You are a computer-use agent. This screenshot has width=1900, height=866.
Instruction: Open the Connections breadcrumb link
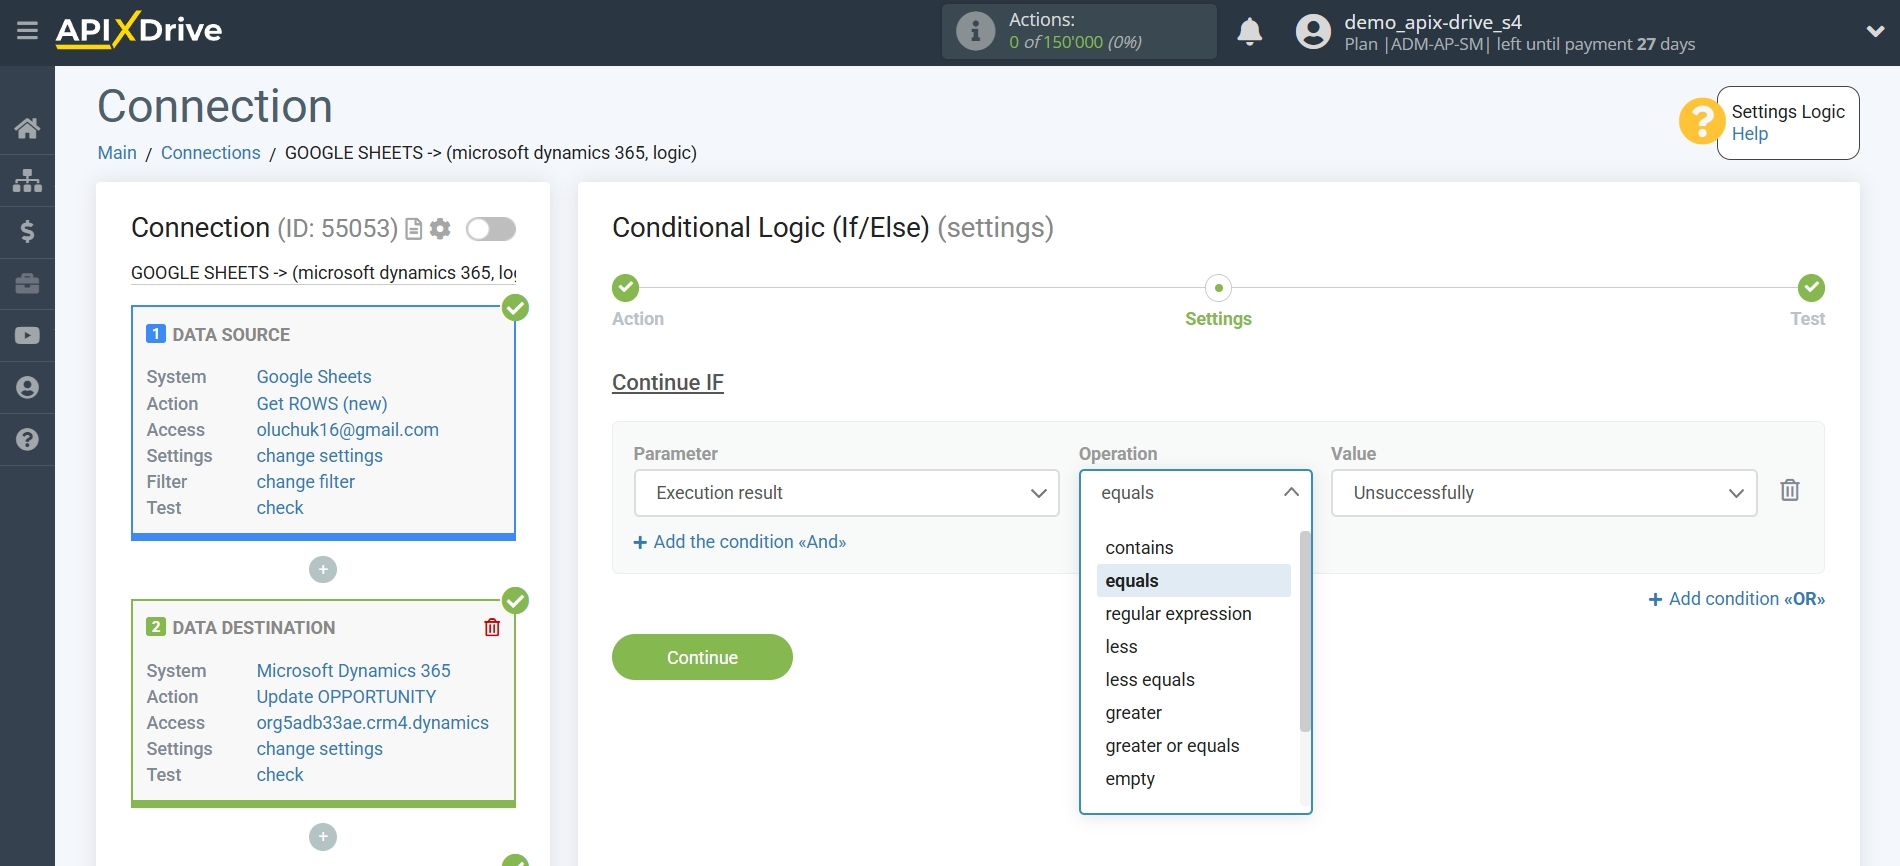click(x=210, y=153)
